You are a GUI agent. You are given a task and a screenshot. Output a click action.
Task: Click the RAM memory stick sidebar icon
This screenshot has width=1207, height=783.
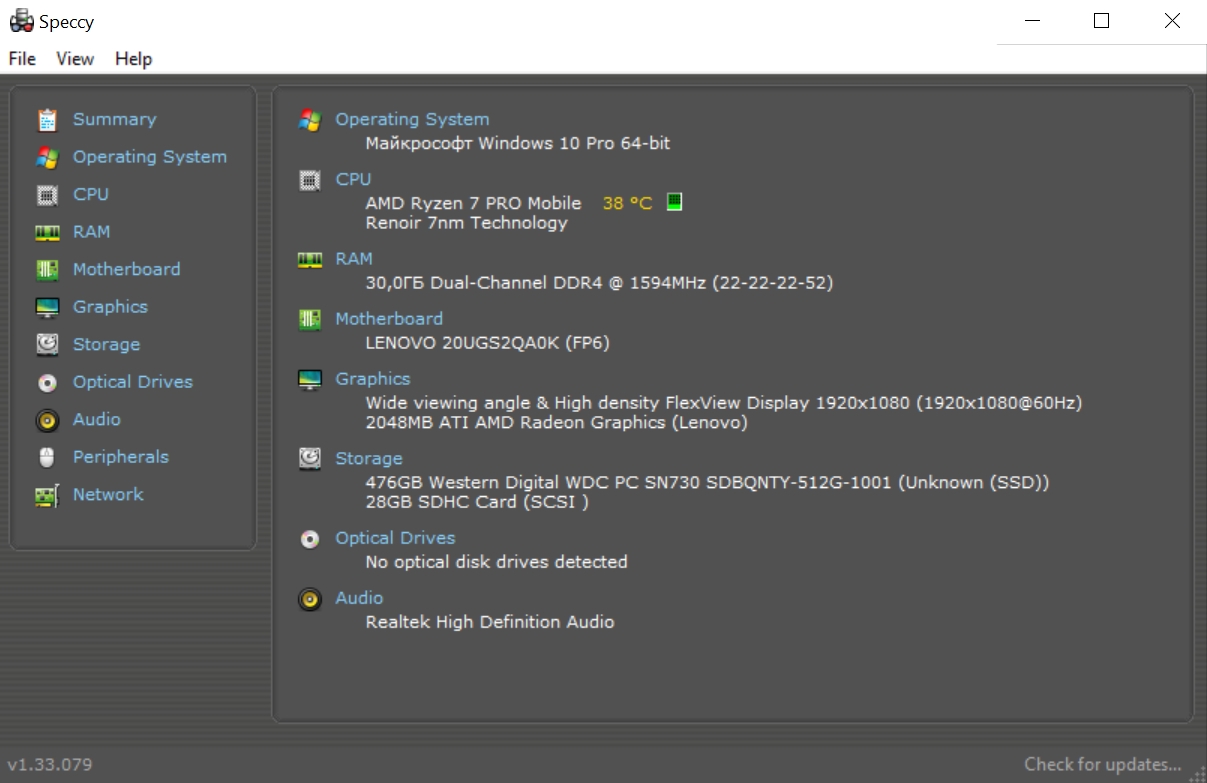click(47, 232)
